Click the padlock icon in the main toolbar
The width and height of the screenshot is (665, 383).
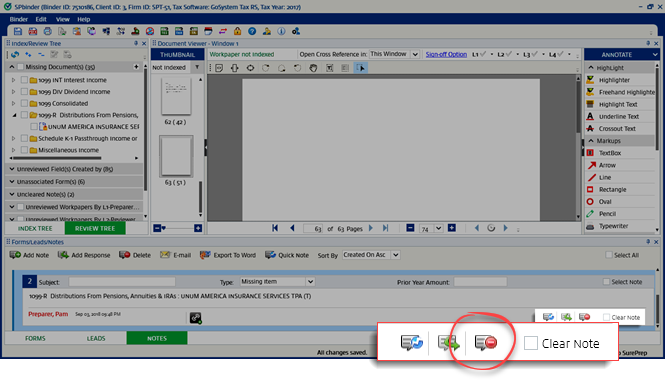point(238,31)
